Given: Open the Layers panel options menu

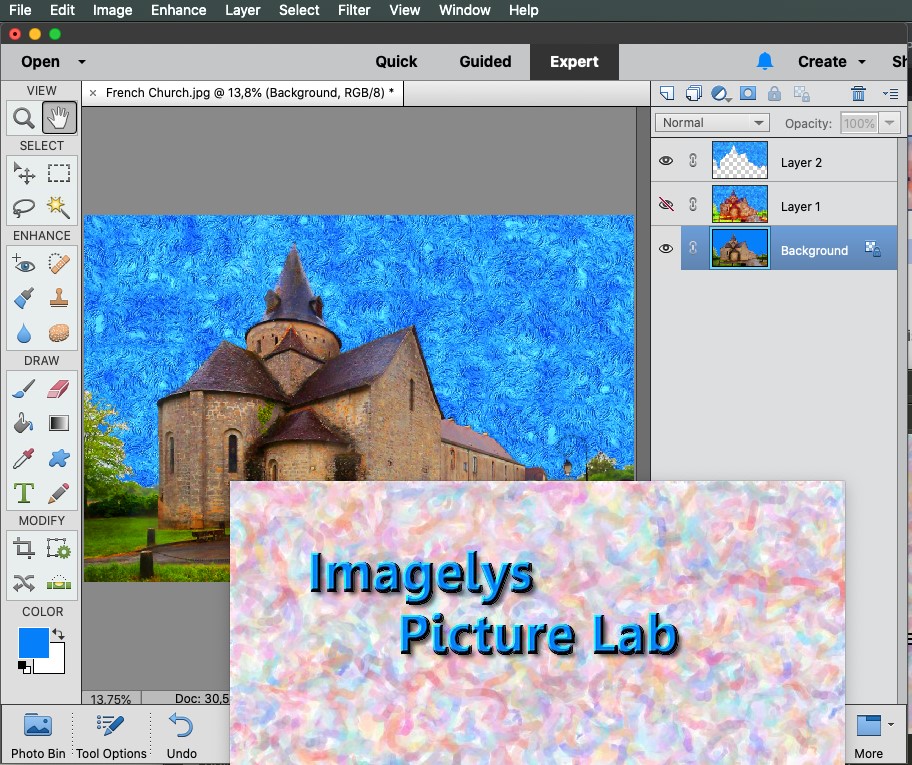Looking at the screenshot, I should click(x=890, y=94).
